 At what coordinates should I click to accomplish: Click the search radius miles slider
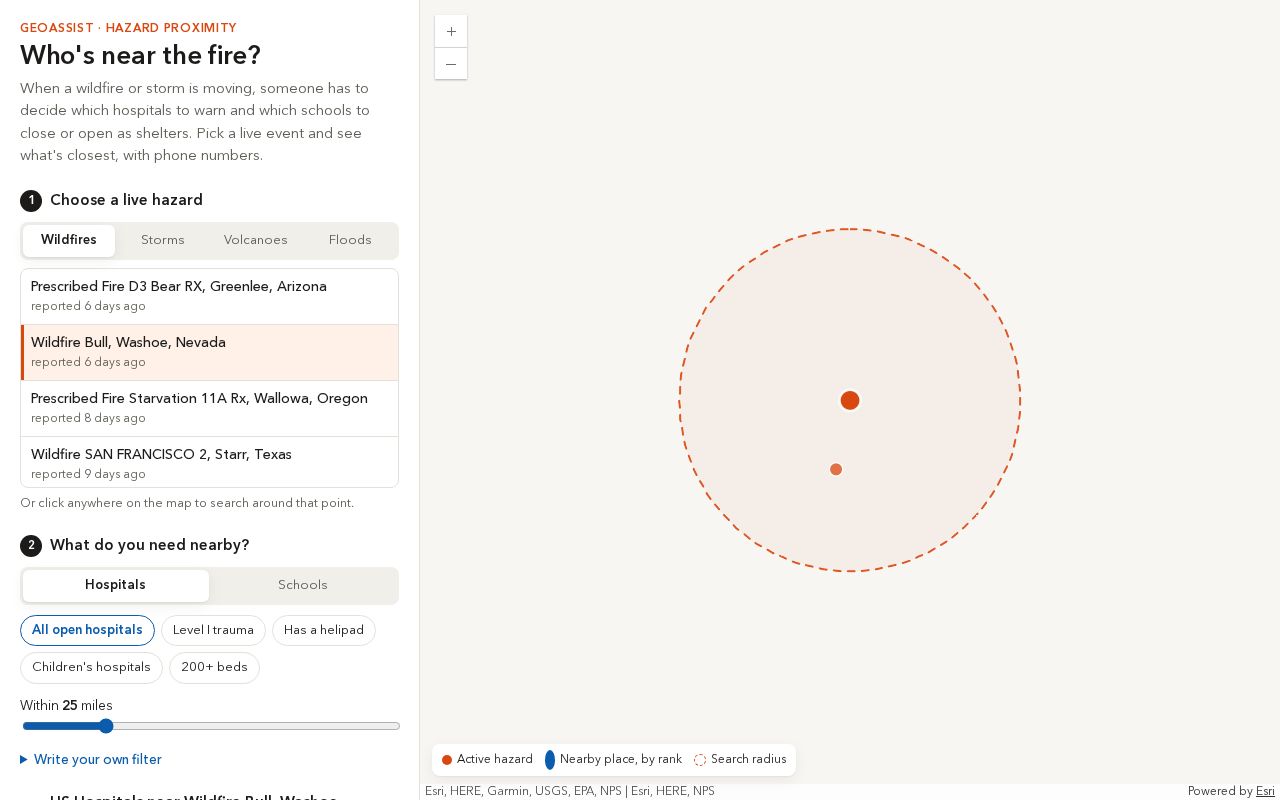click(x=210, y=726)
